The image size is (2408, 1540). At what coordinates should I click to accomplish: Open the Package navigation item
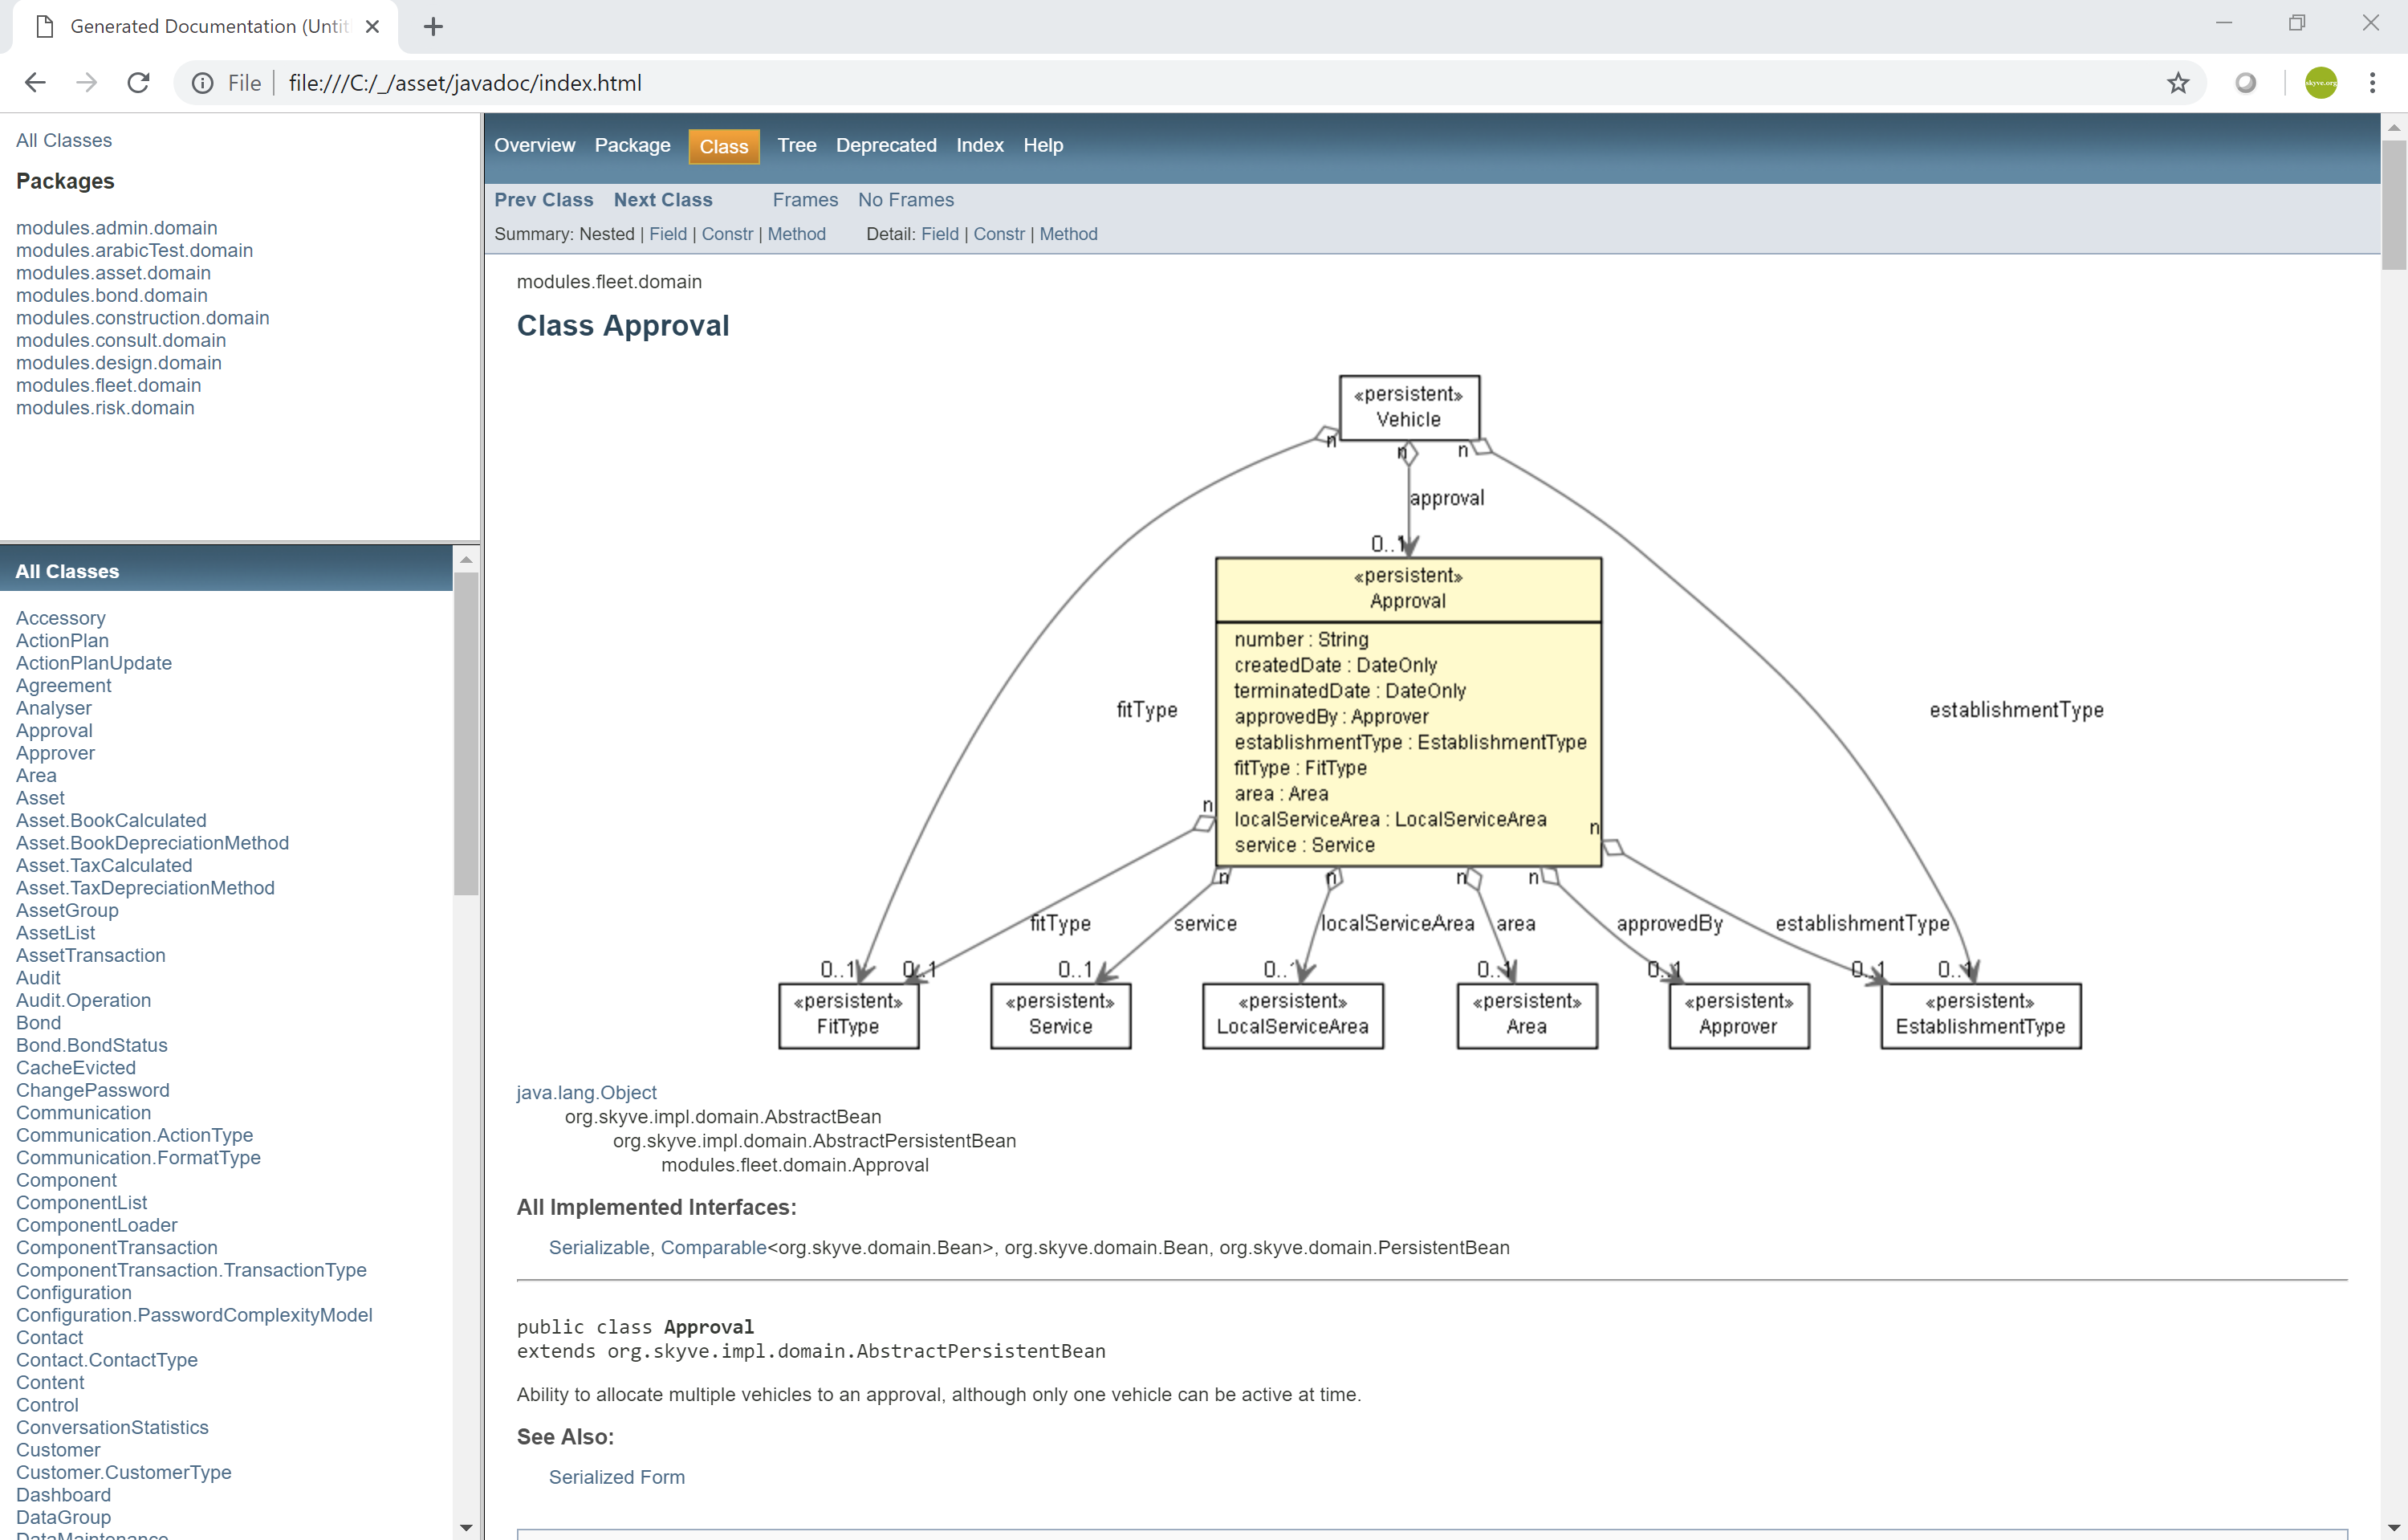(x=632, y=146)
